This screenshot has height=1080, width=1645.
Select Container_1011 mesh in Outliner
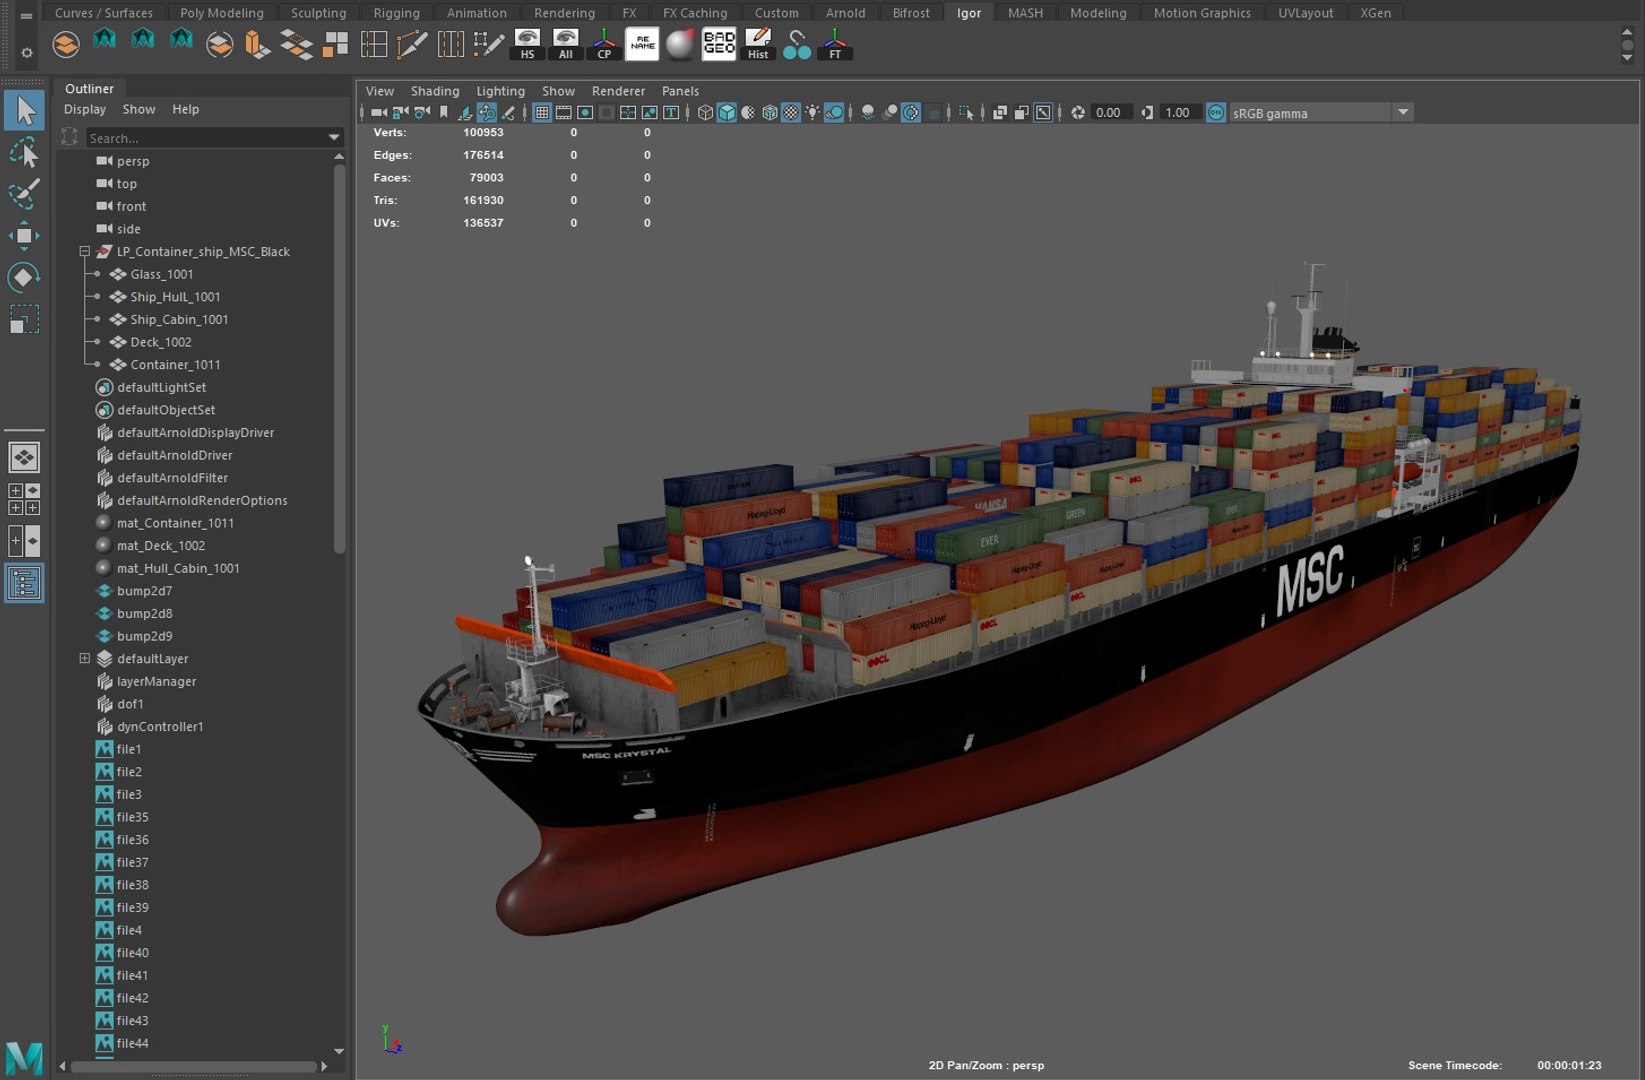click(175, 365)
